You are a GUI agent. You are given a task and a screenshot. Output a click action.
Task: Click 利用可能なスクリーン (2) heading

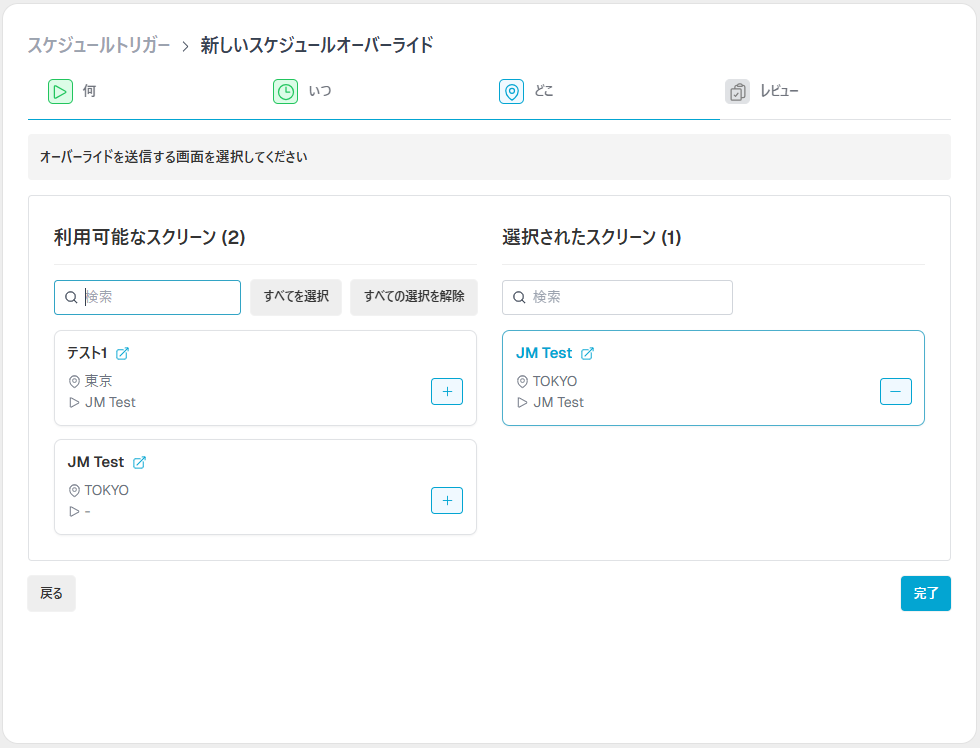tap(149, 237)
